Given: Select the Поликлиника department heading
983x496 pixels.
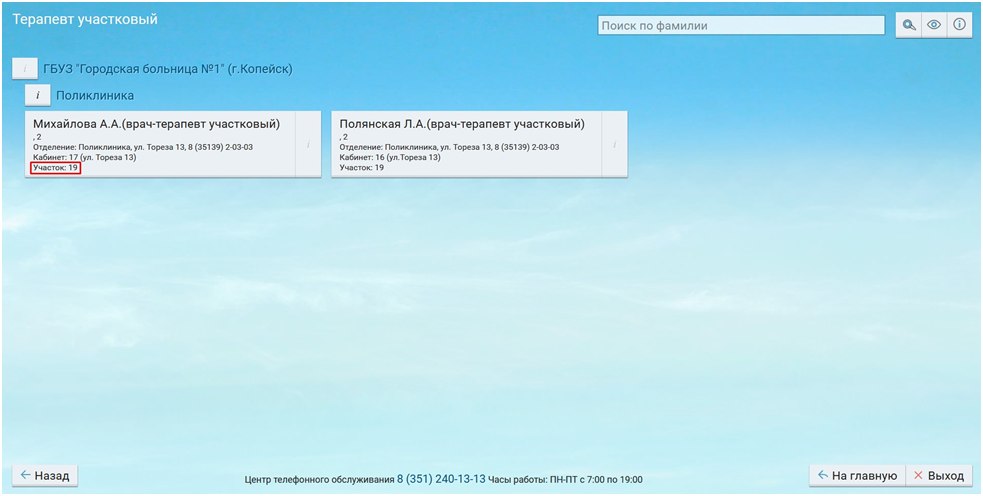Looking at the screenshot, I should (95, 96).
